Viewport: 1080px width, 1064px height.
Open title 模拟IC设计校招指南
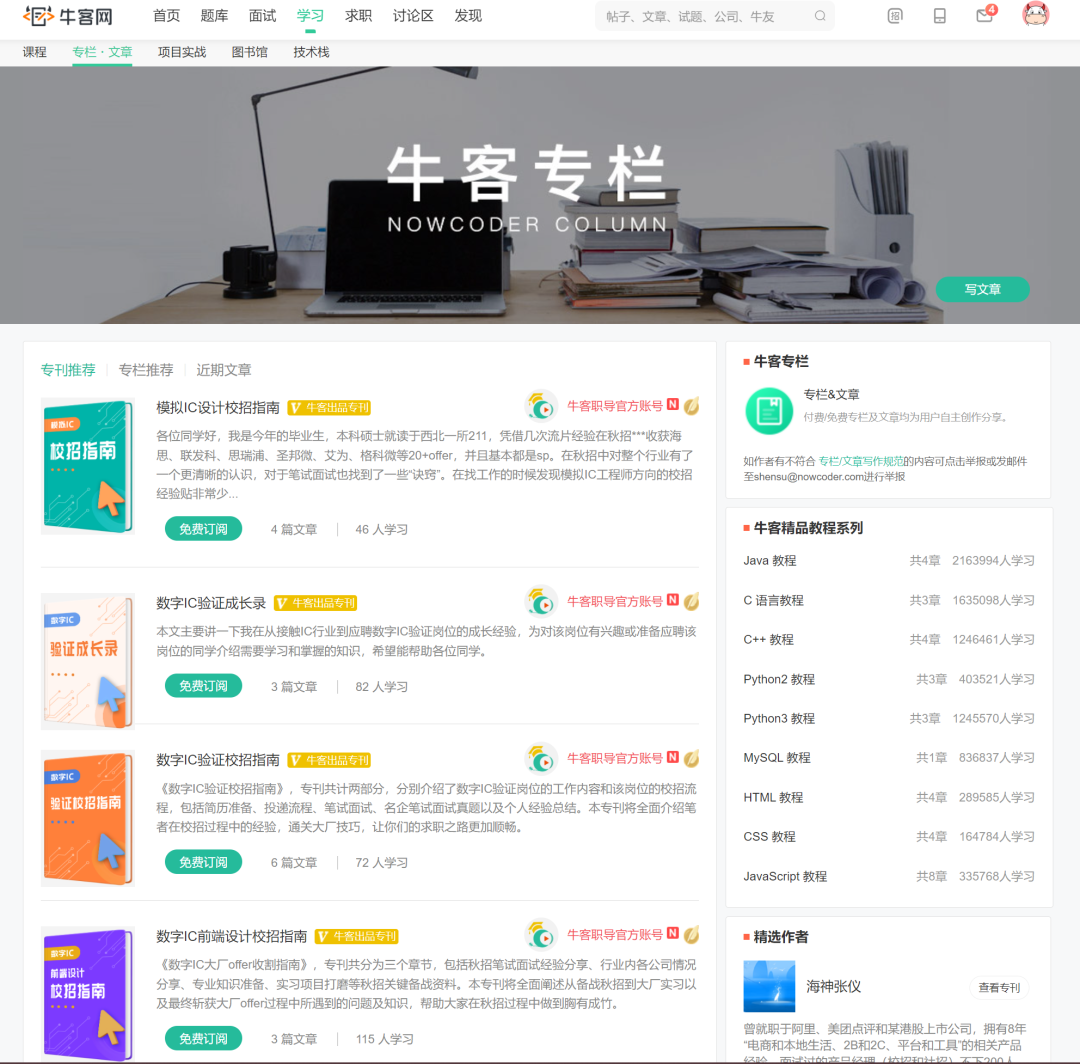pyautogui.click(x=218, y=408)
